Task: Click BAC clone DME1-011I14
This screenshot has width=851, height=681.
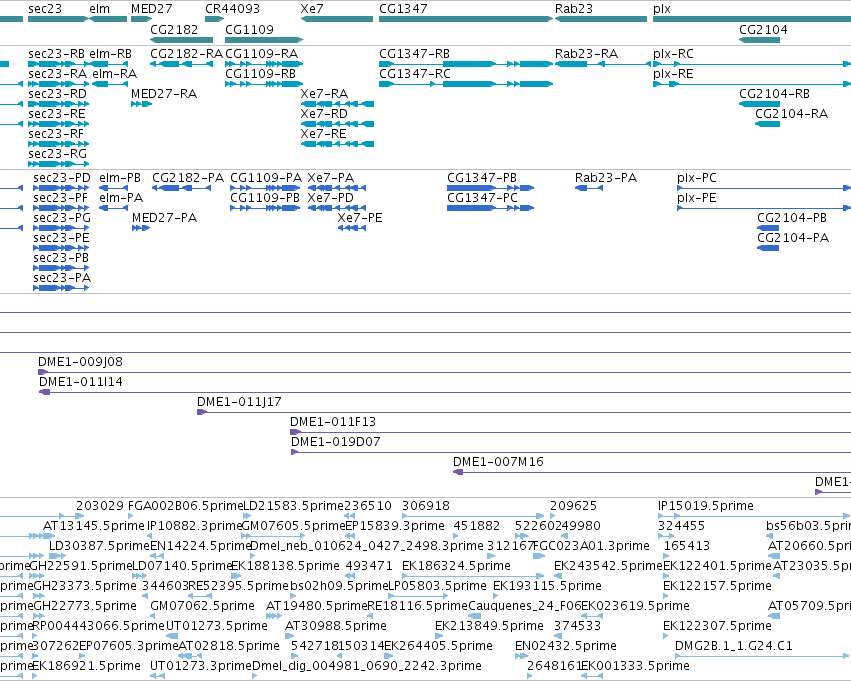Action: pos(81,382)
